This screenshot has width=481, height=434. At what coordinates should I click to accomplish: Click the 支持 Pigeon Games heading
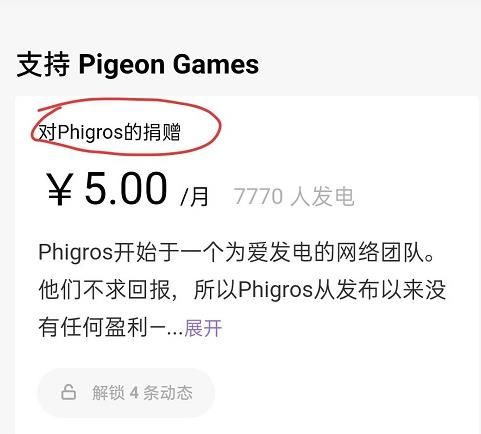[x=138, y=64]
